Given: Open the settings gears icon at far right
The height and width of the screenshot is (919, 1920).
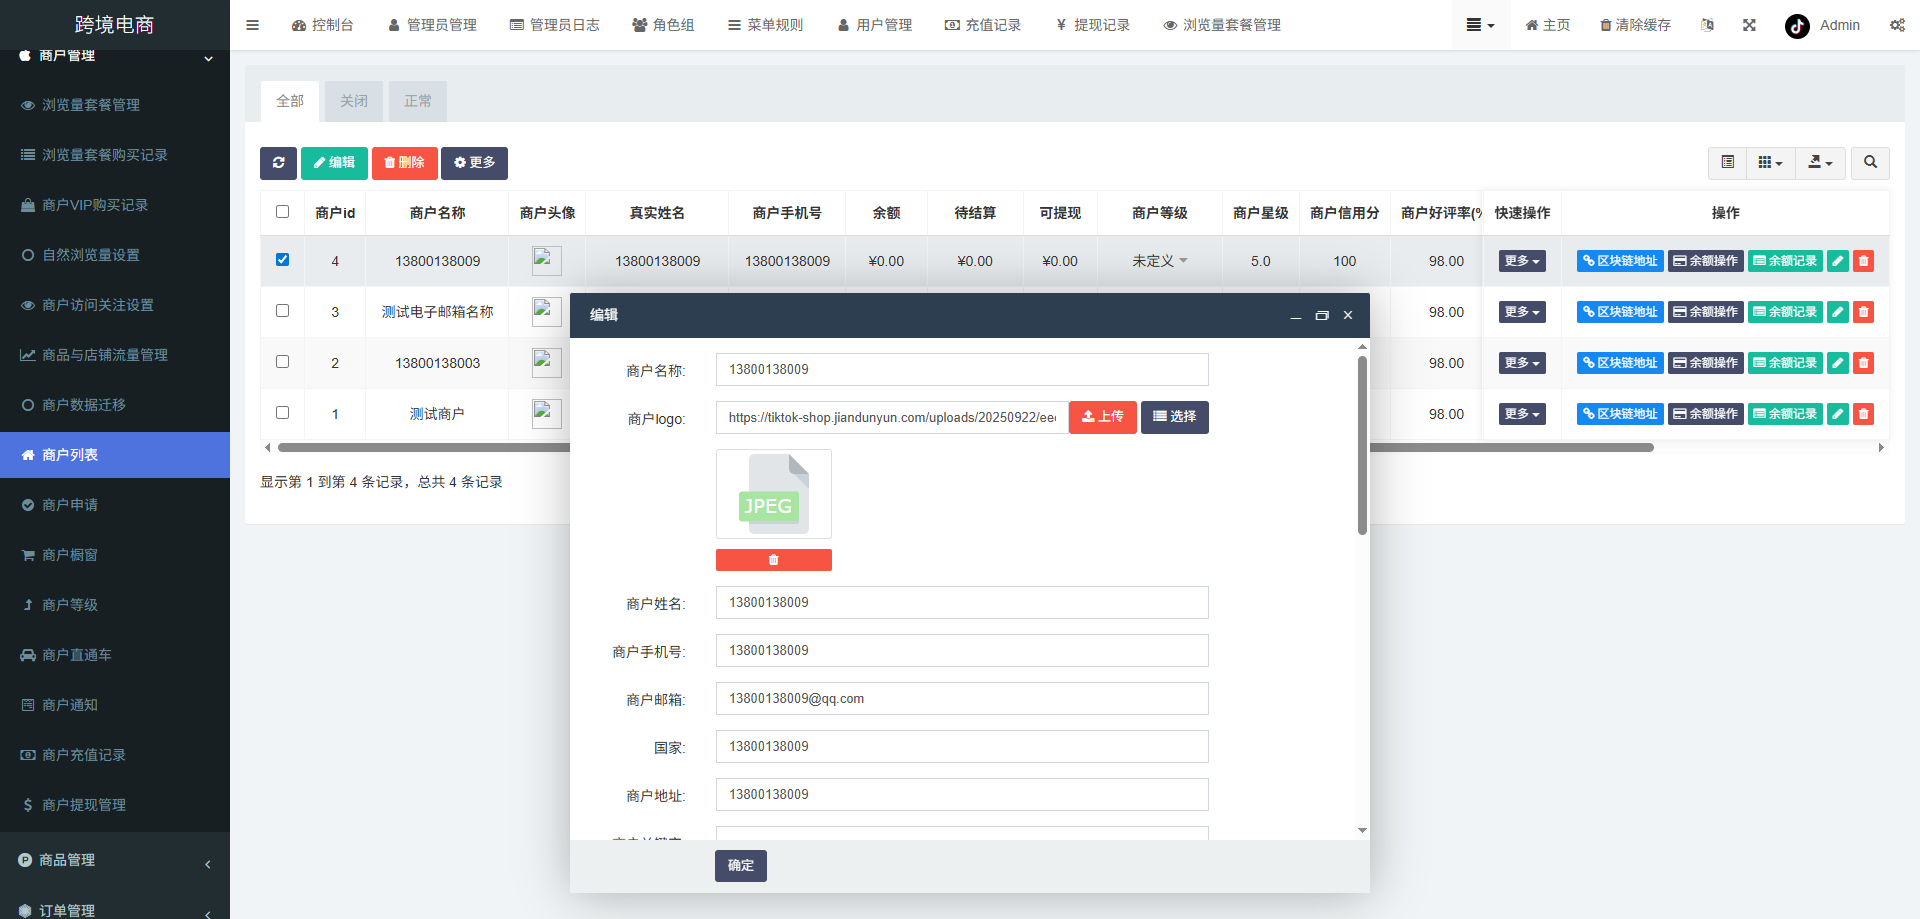Looking at the screenshot, I should pyautogui.click(x=1897, y=25).
